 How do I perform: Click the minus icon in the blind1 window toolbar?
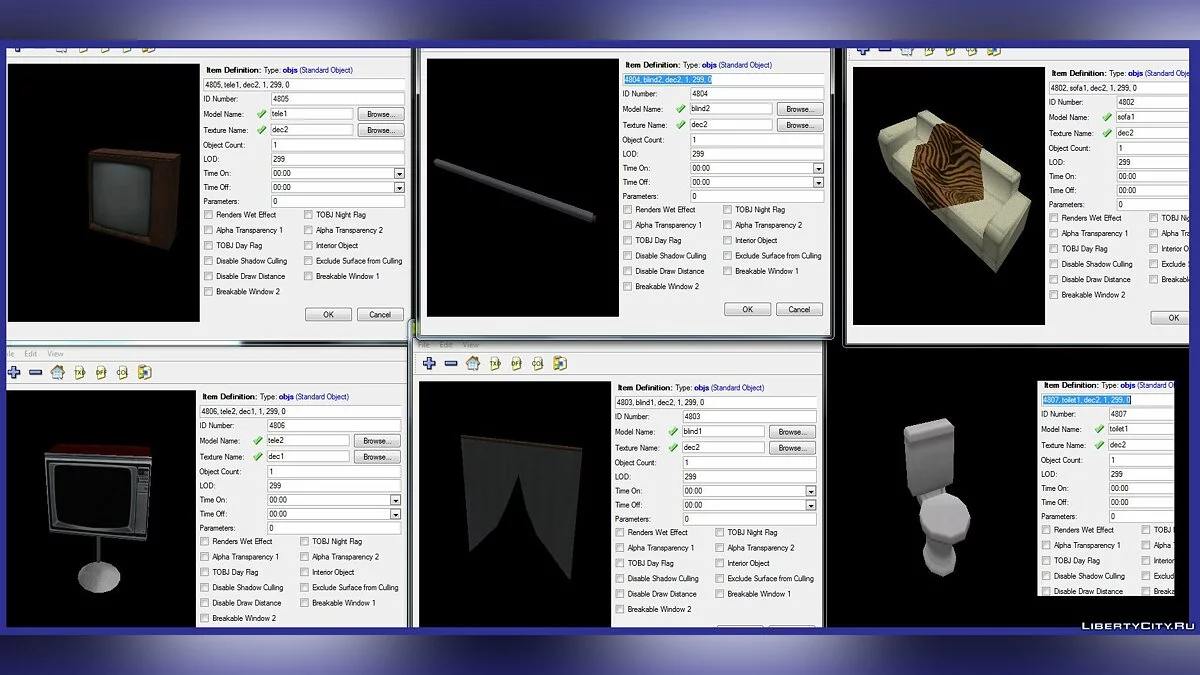coord(450,364)
